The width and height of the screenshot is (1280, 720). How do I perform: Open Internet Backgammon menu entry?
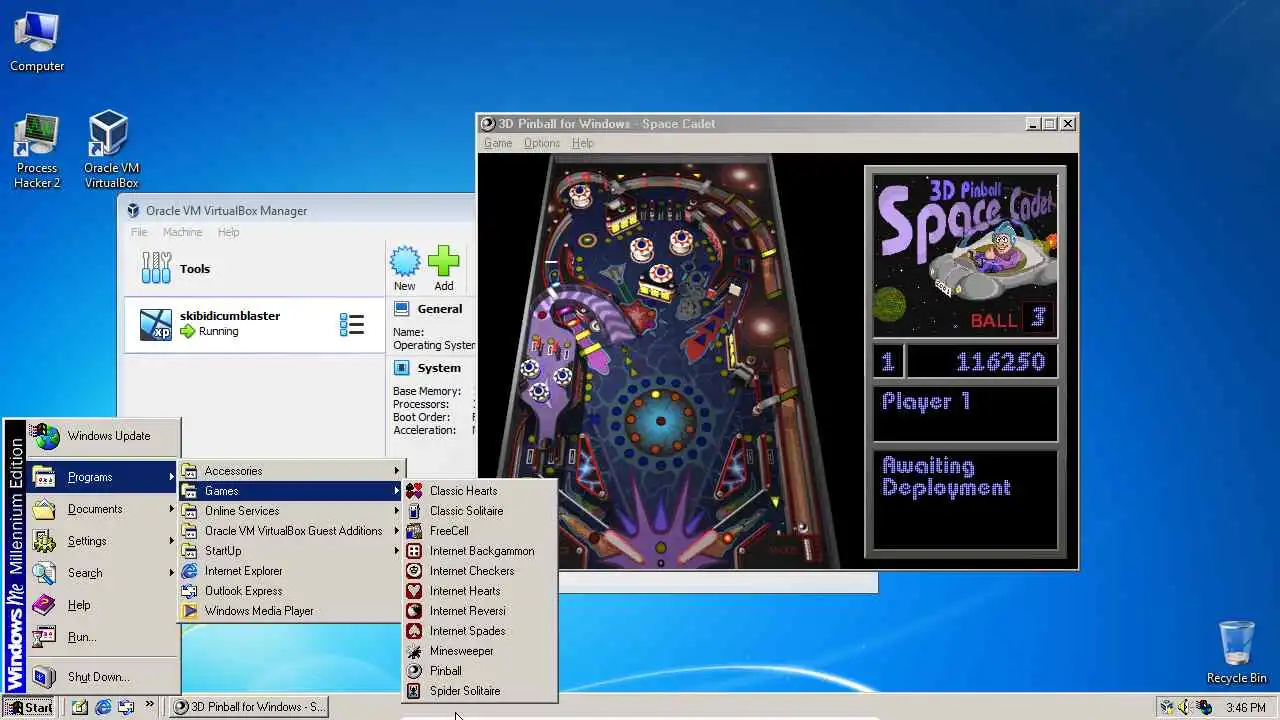[x=479, y=551]
